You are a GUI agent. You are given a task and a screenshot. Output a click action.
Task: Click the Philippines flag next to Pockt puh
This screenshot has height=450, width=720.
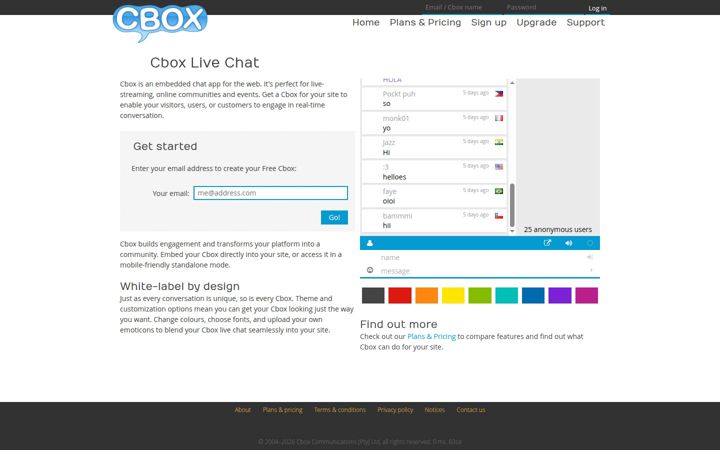[499, 94]
